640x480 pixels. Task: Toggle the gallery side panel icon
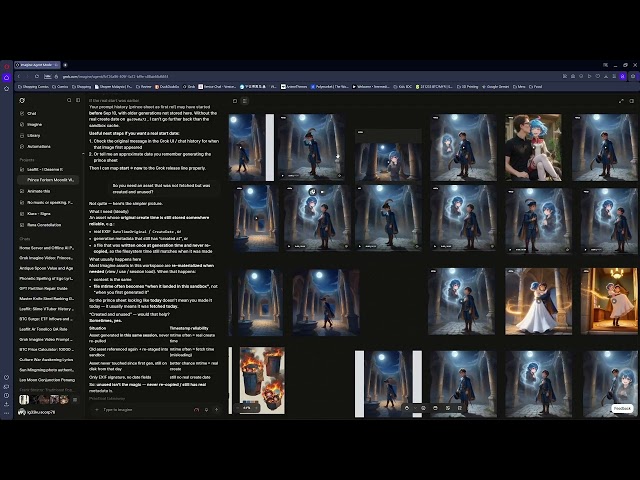click(631, 101)
